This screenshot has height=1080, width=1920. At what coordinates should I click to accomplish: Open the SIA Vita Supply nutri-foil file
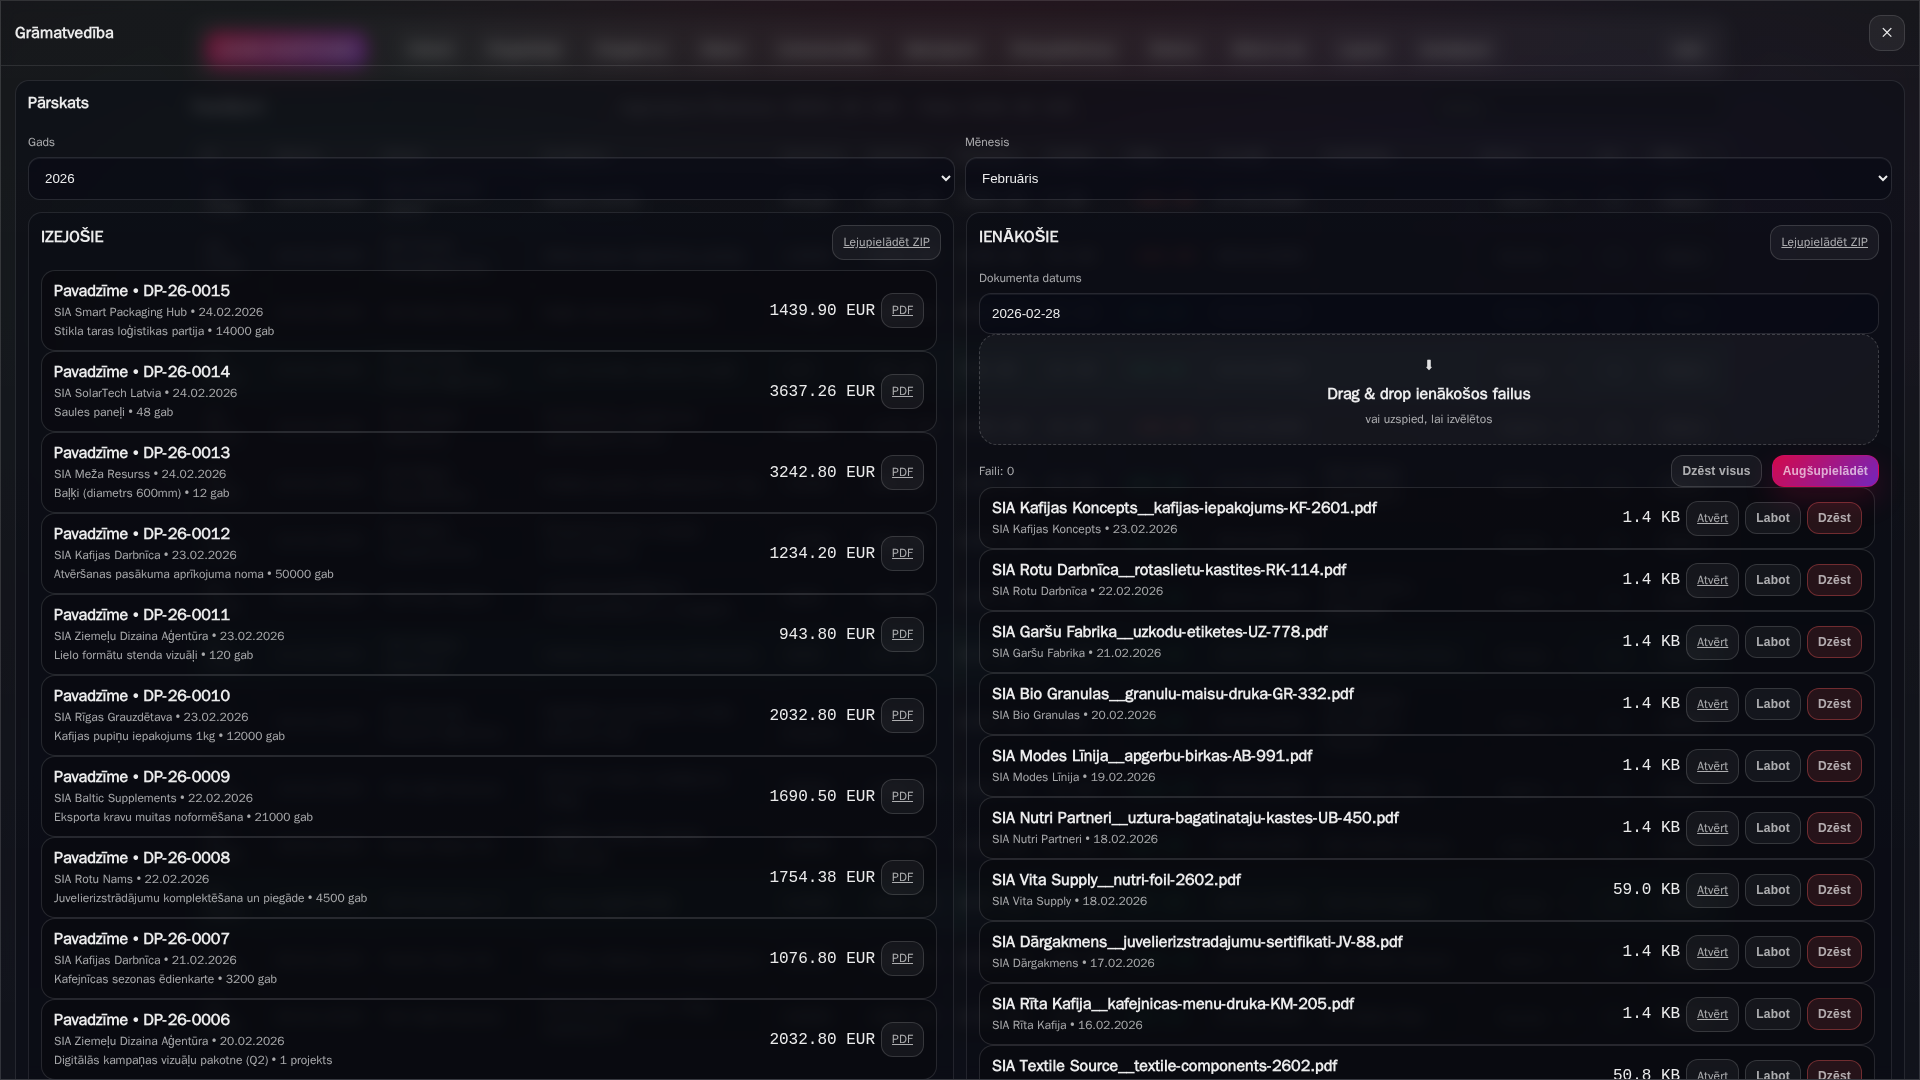point(1711,890)
